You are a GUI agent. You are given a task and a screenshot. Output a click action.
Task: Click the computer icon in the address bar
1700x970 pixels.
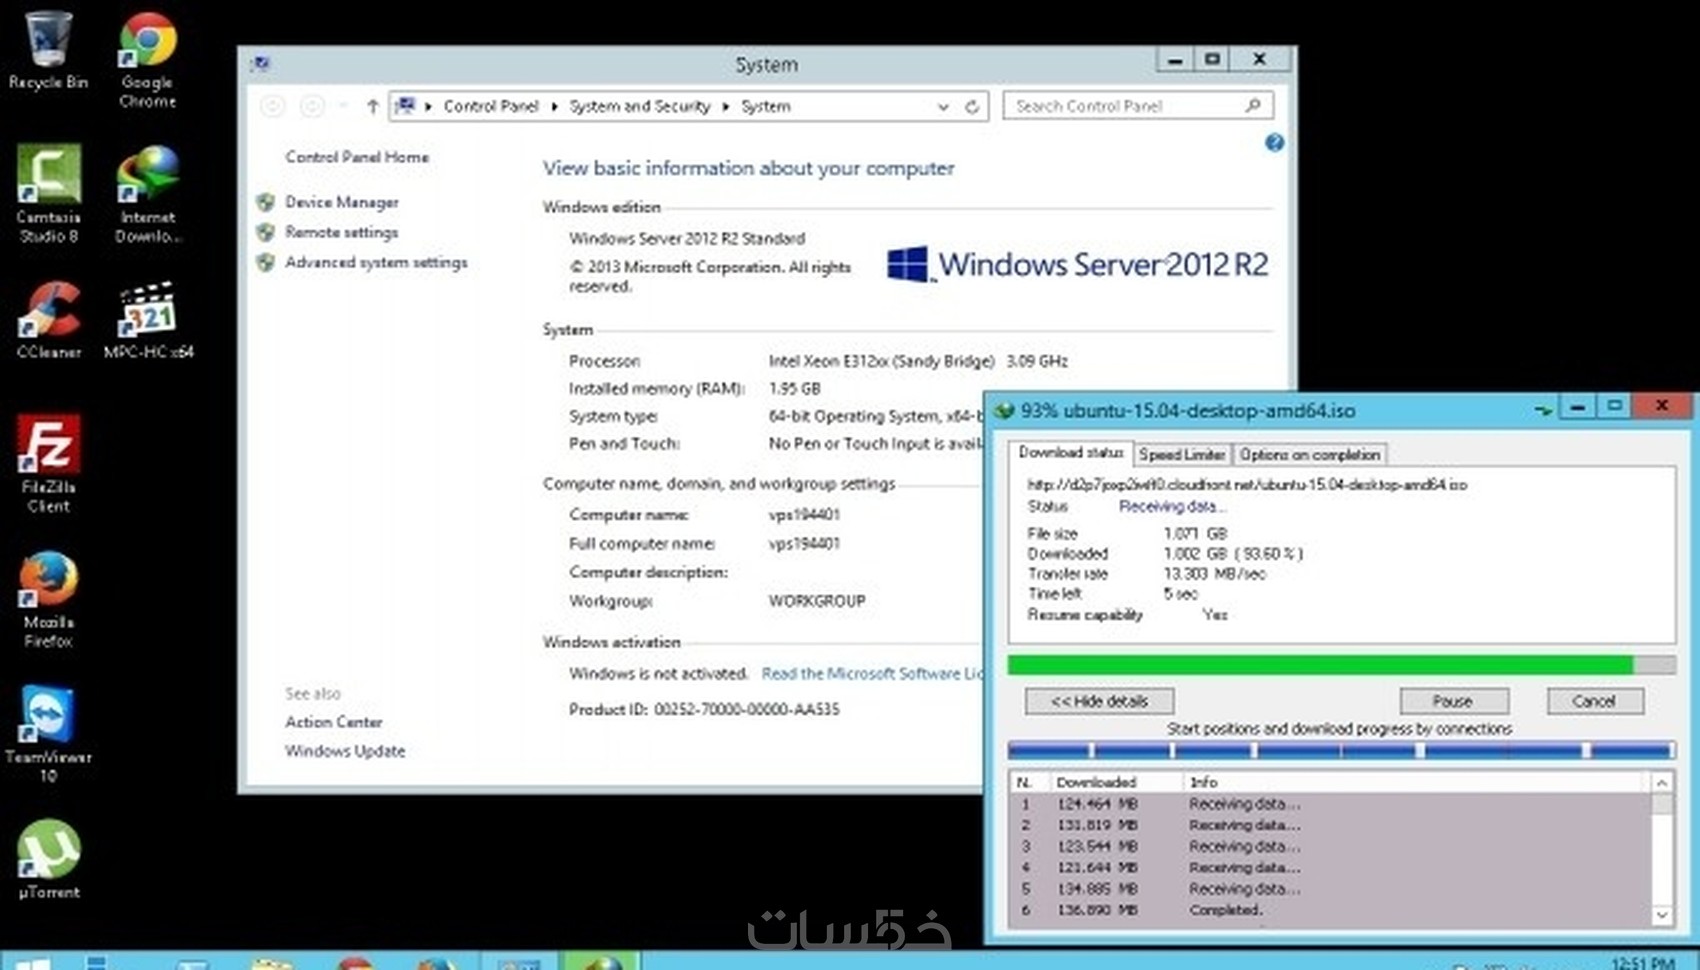coord(405,106)
